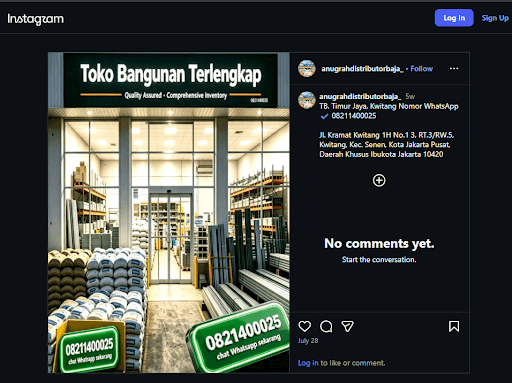Open the Toko Bangunan Terlengkap post image

(169, 212)
